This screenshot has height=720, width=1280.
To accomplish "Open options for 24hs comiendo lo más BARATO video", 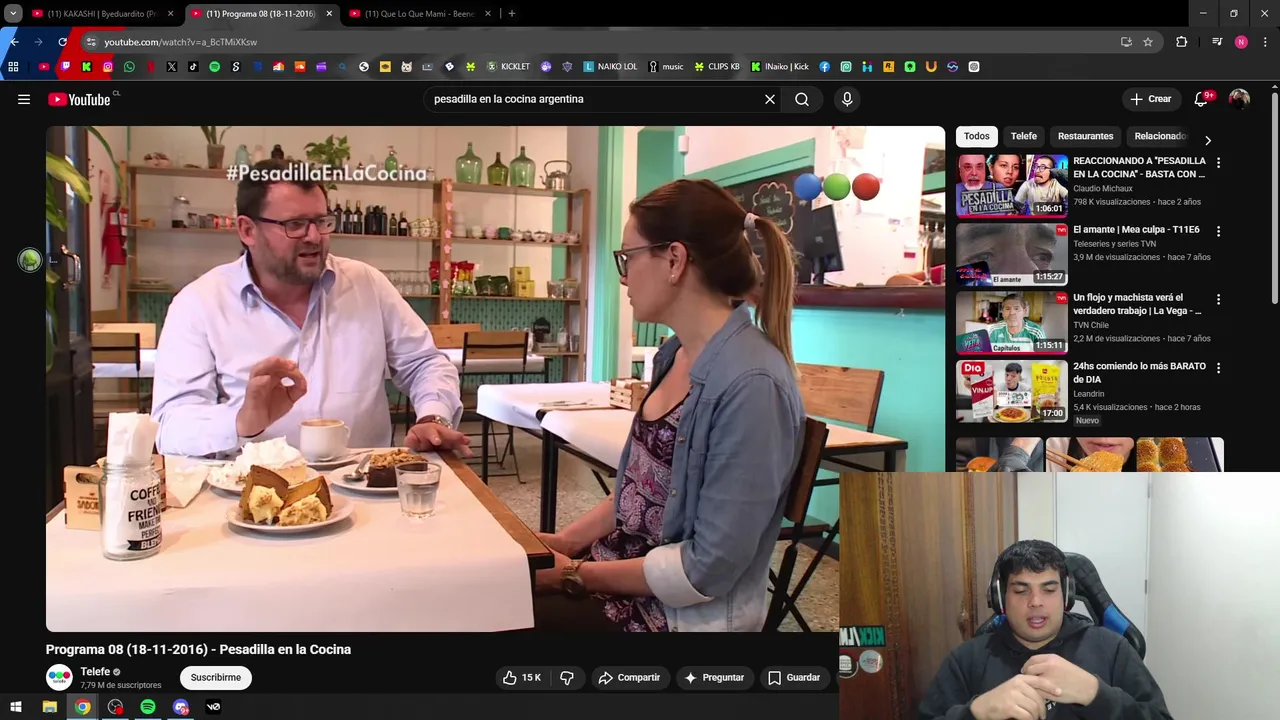I will (x=1218, y=368).
